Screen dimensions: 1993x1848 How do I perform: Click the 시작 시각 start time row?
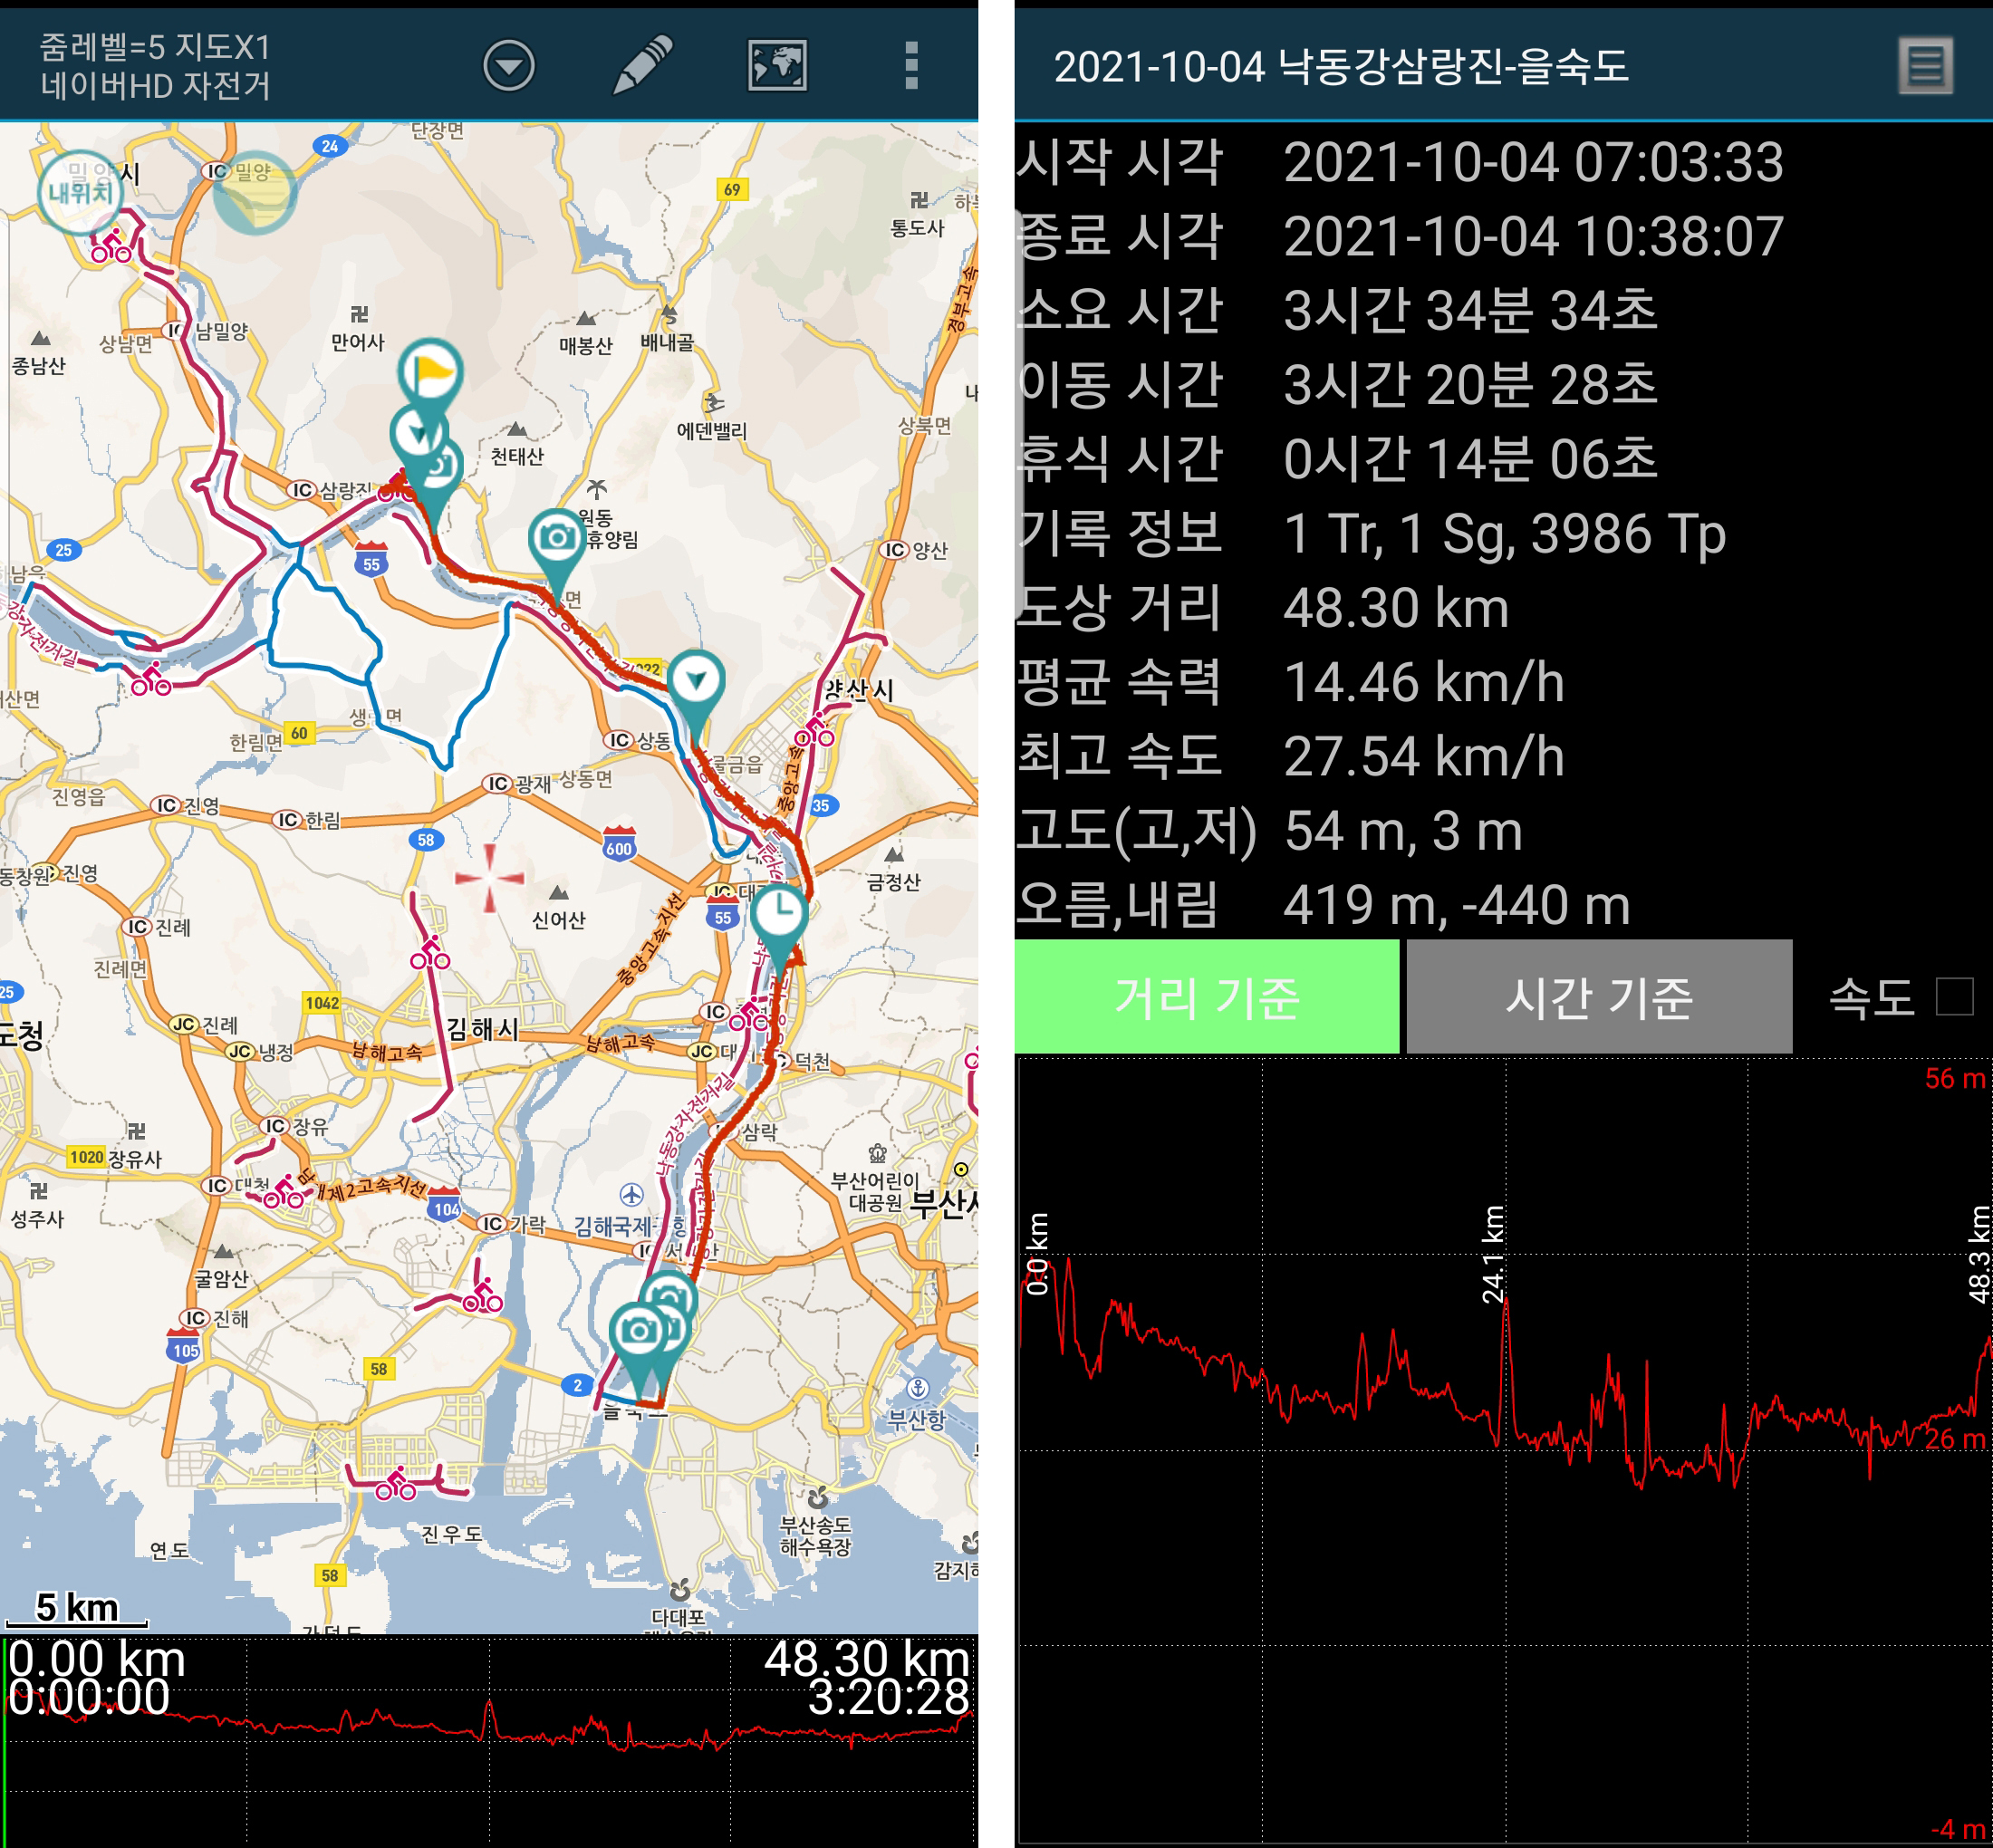[x=1503, y=162]
